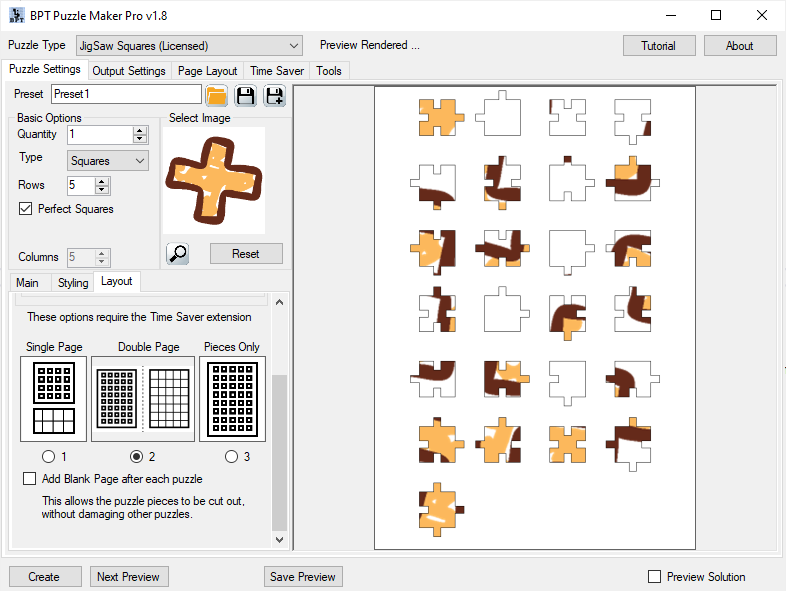The height and width of the screenshot is (591, 786).
Task: Select the Pieces Only layout icon
Action: click(232, 398)
